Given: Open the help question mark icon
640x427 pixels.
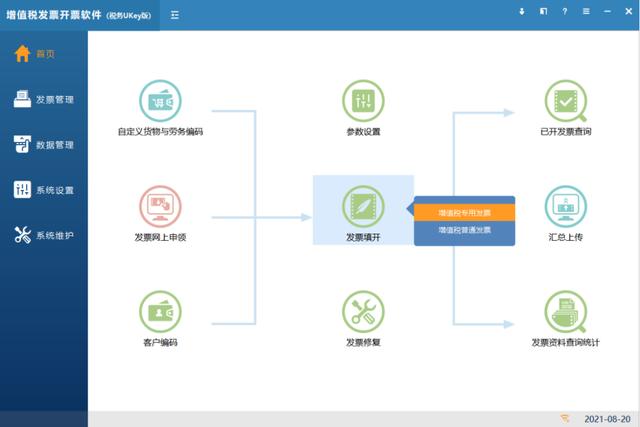Looking at the screenshot, I should tap(565, 12).
